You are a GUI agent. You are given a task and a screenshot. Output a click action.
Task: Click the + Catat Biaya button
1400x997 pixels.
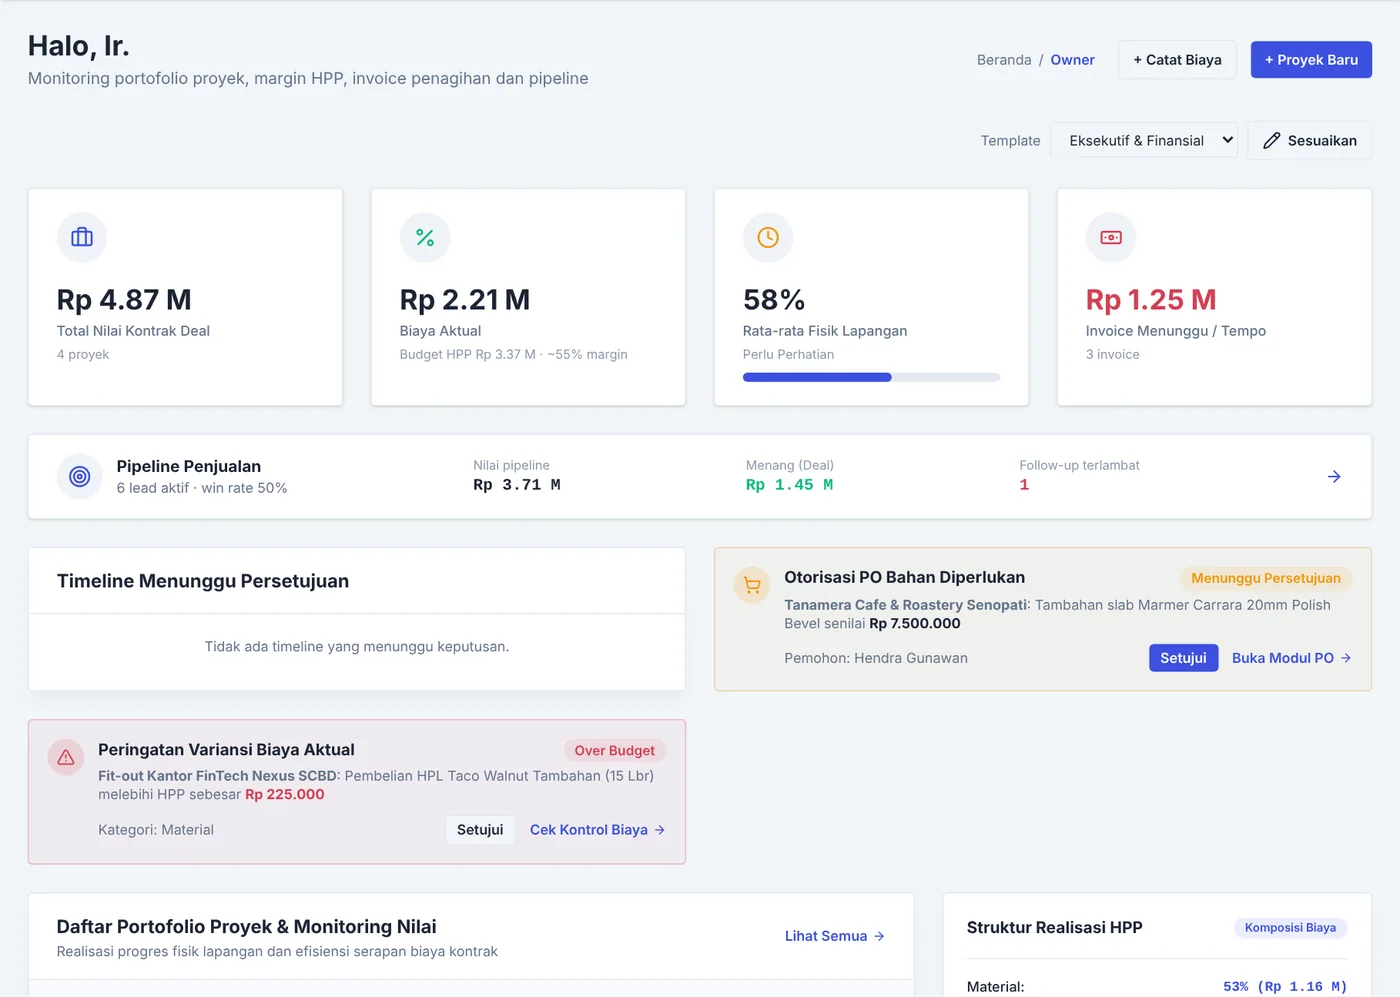1177,60
